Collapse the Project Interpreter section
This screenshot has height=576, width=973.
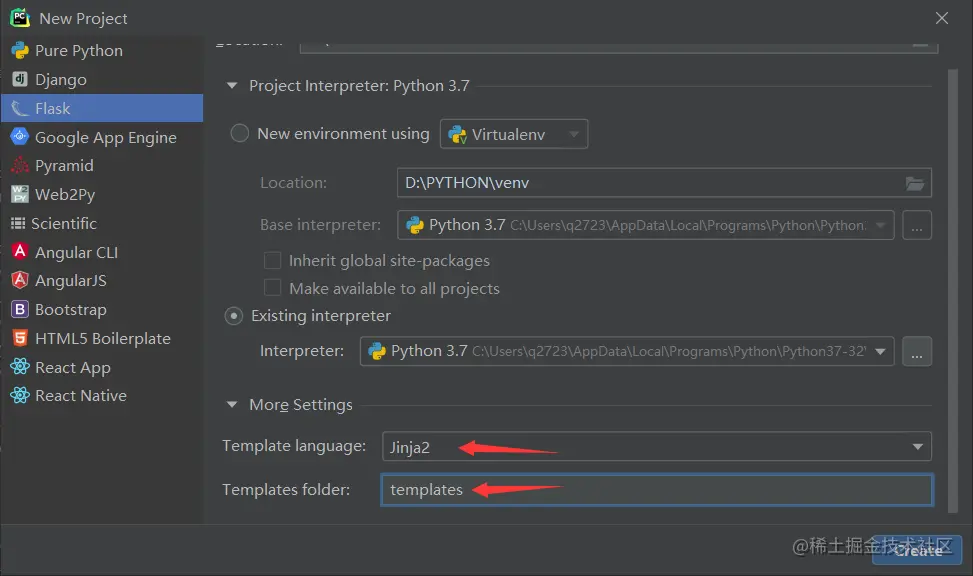coord(232,86)
